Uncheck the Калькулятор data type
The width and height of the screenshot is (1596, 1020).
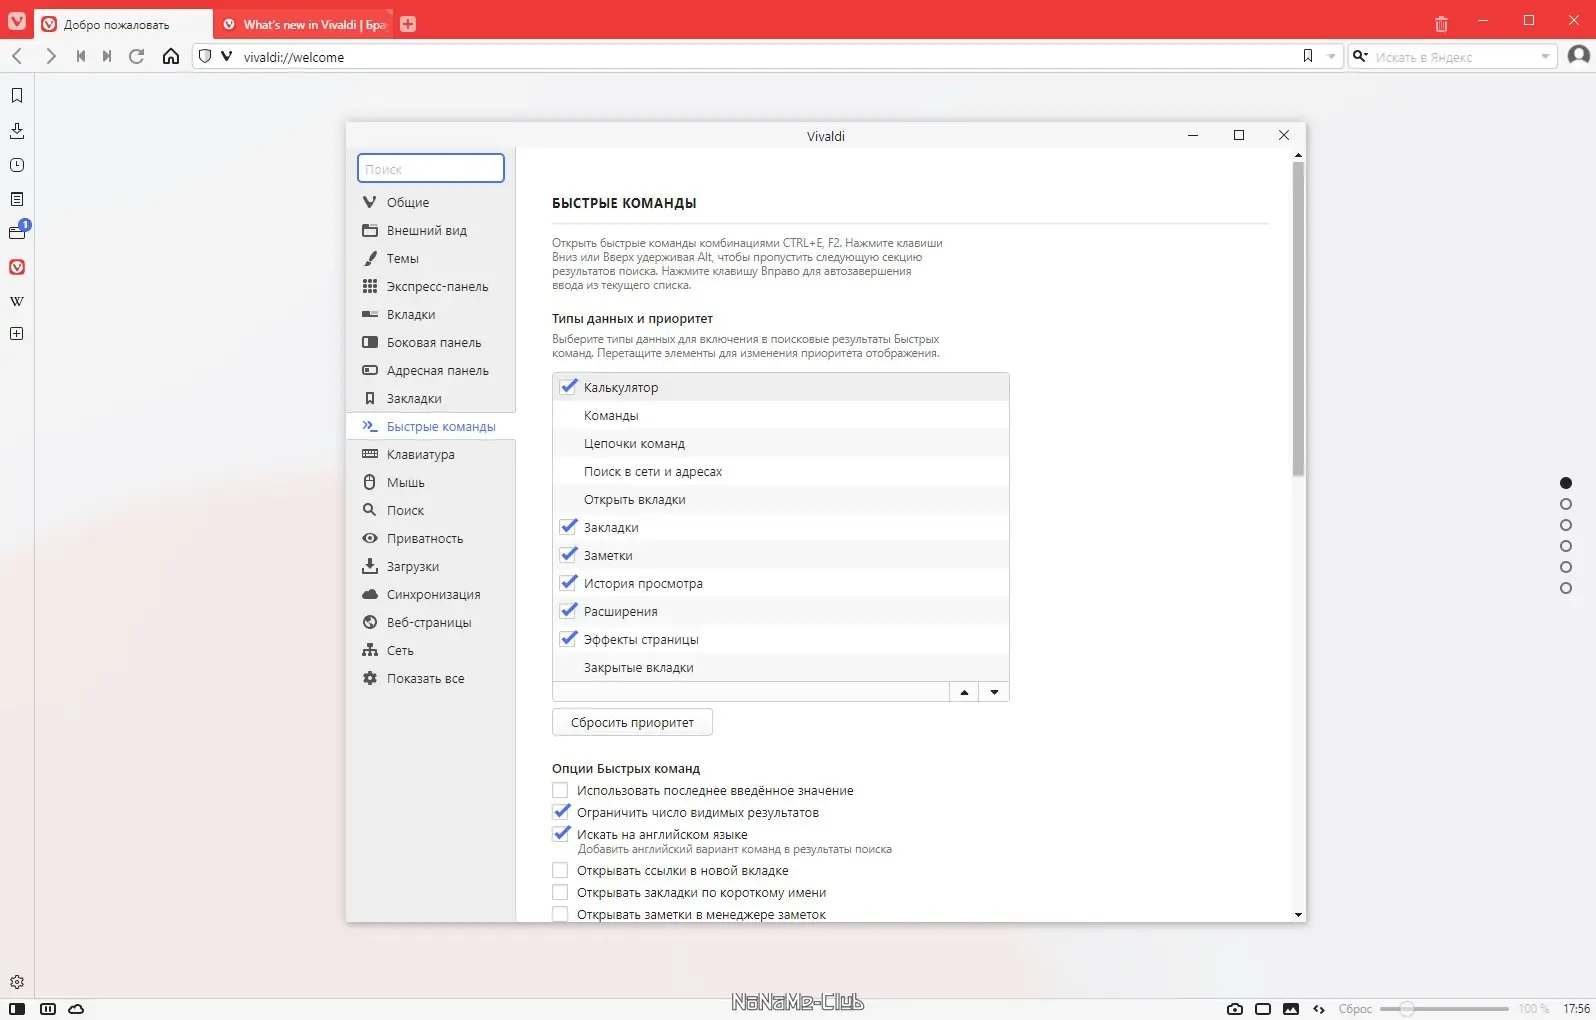tap(569, 386)
